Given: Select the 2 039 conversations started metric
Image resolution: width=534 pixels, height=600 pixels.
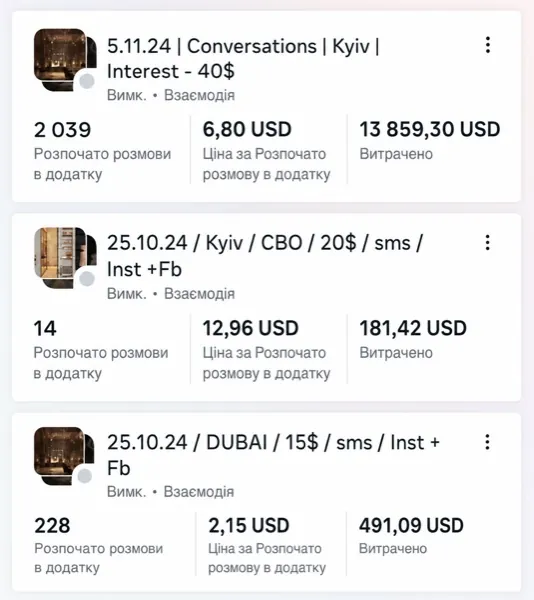Looking at the screenshot, I should click(x=62, y=130).
